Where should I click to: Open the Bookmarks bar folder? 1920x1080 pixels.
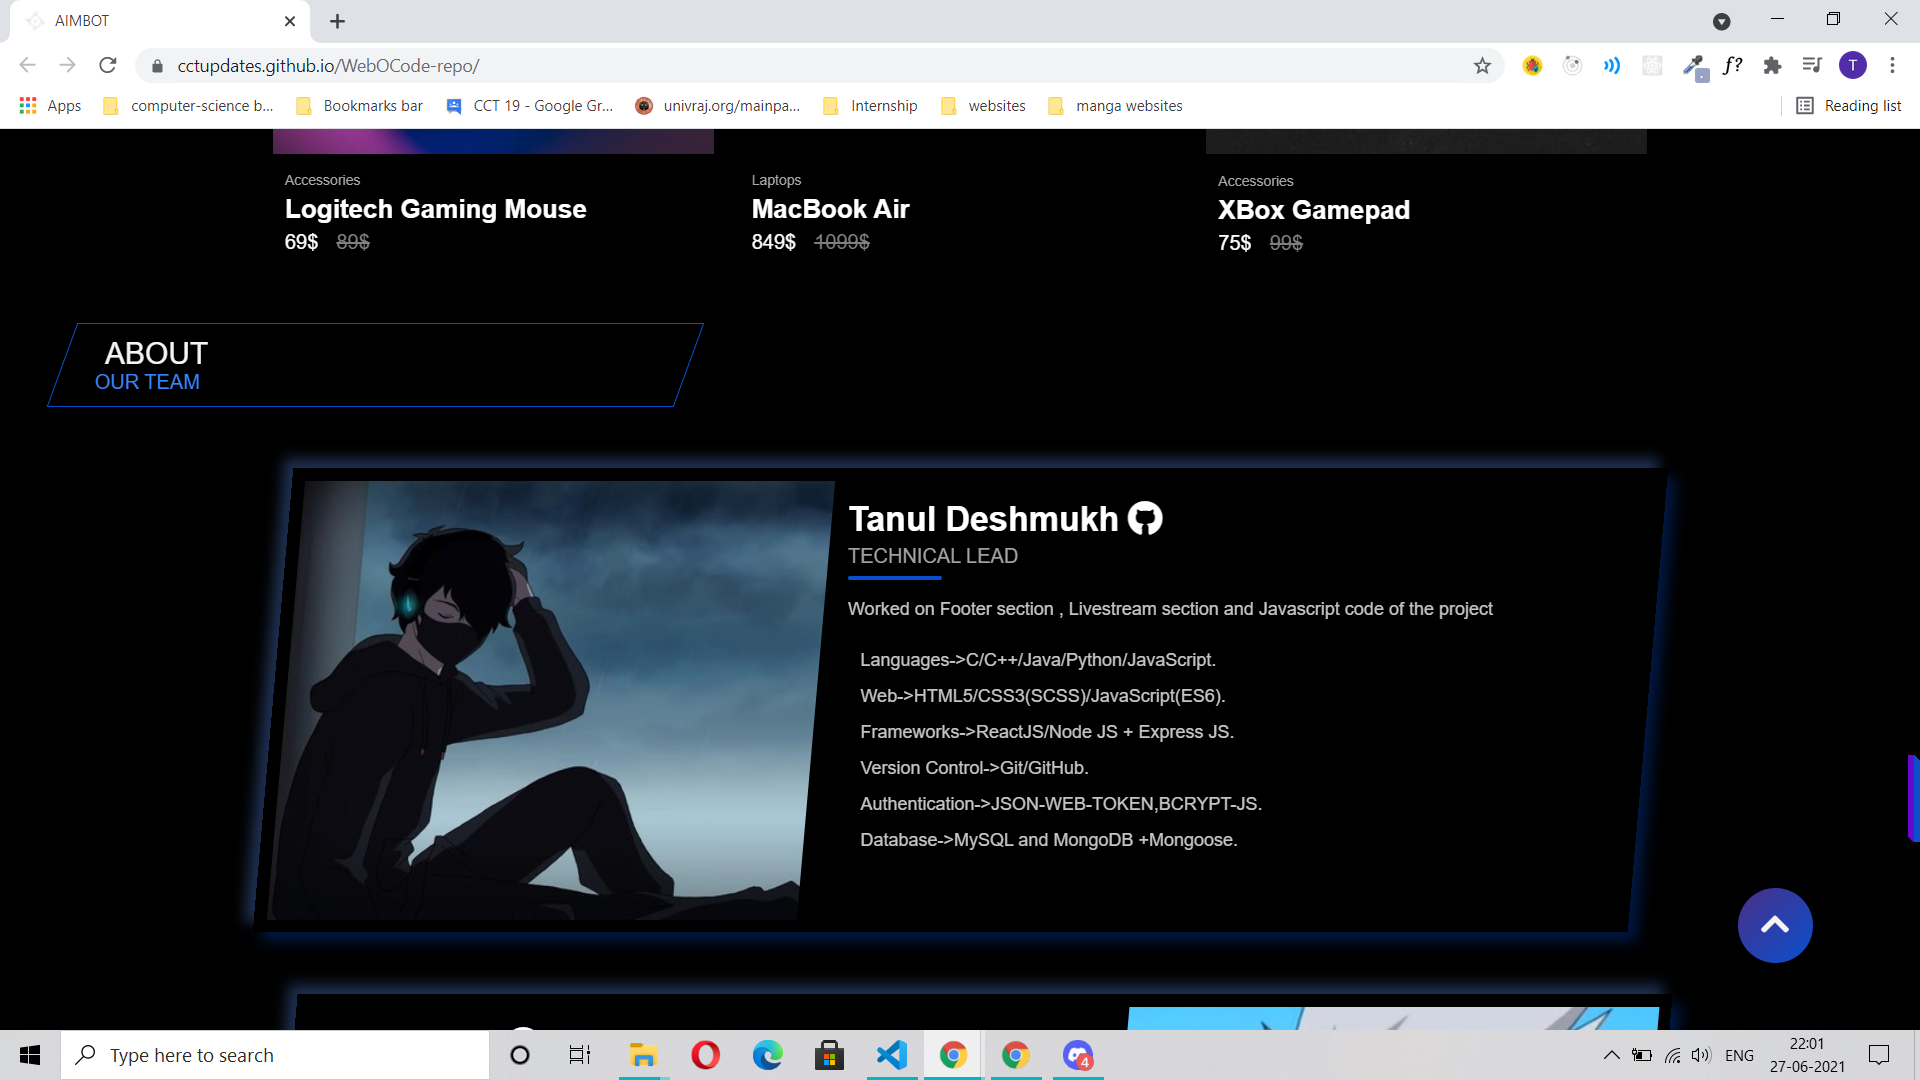tap(359, 106)
